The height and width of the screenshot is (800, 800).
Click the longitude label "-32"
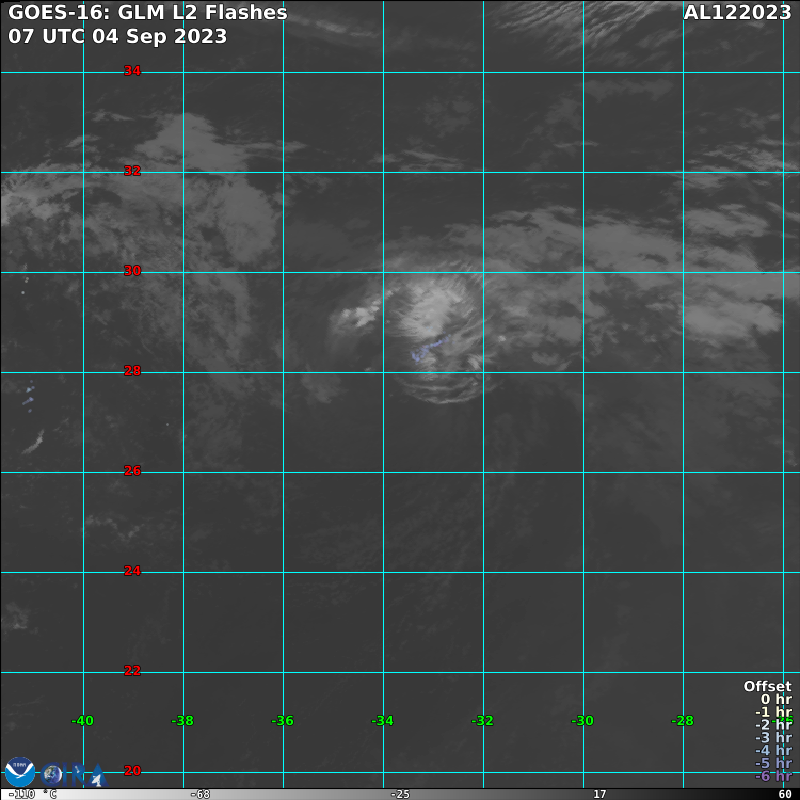[x=482, y=721]
